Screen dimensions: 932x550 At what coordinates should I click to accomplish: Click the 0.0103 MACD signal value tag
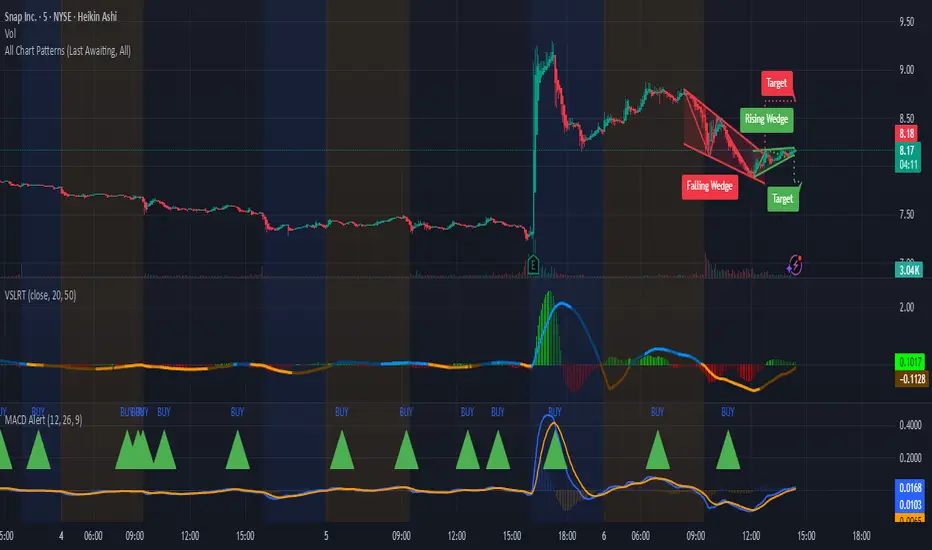(x=910, y=505)
